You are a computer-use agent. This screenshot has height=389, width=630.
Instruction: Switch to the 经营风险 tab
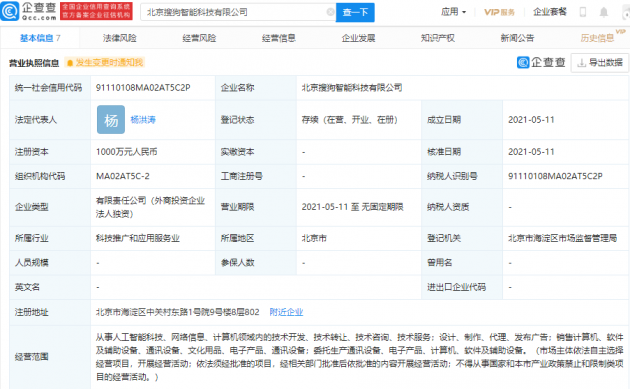click(199, 38)
